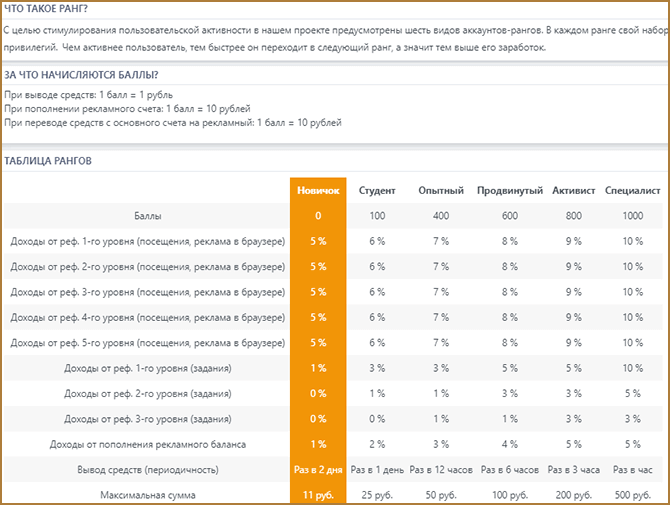Click Студент '6 %' in 2-го уровня (посещения) row
This screenshot has height=505, width=670.
377,267
